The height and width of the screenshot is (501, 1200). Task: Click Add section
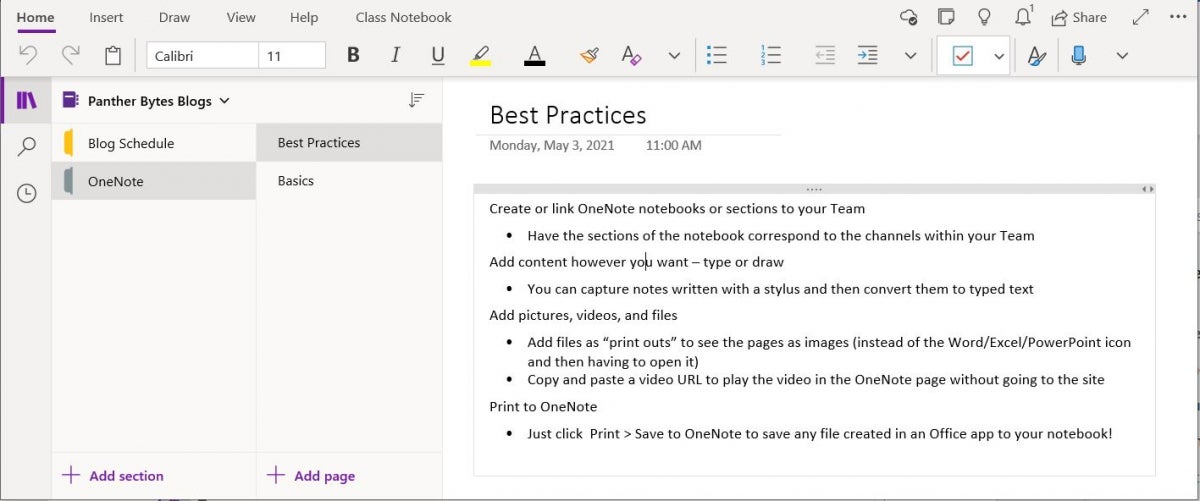tap(113, 475)
